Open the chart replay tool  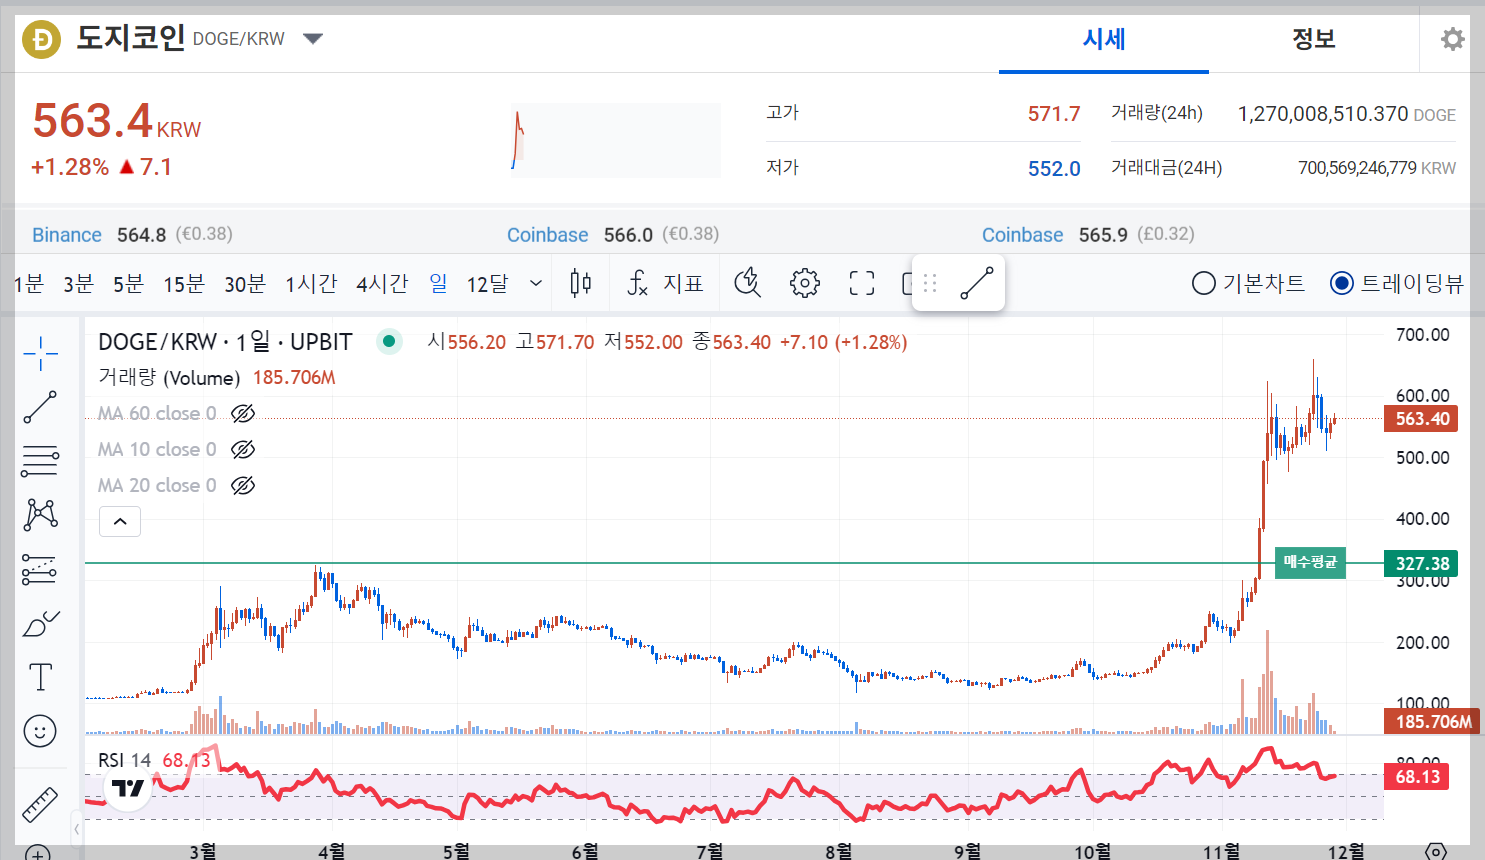[x=747, y=284]
